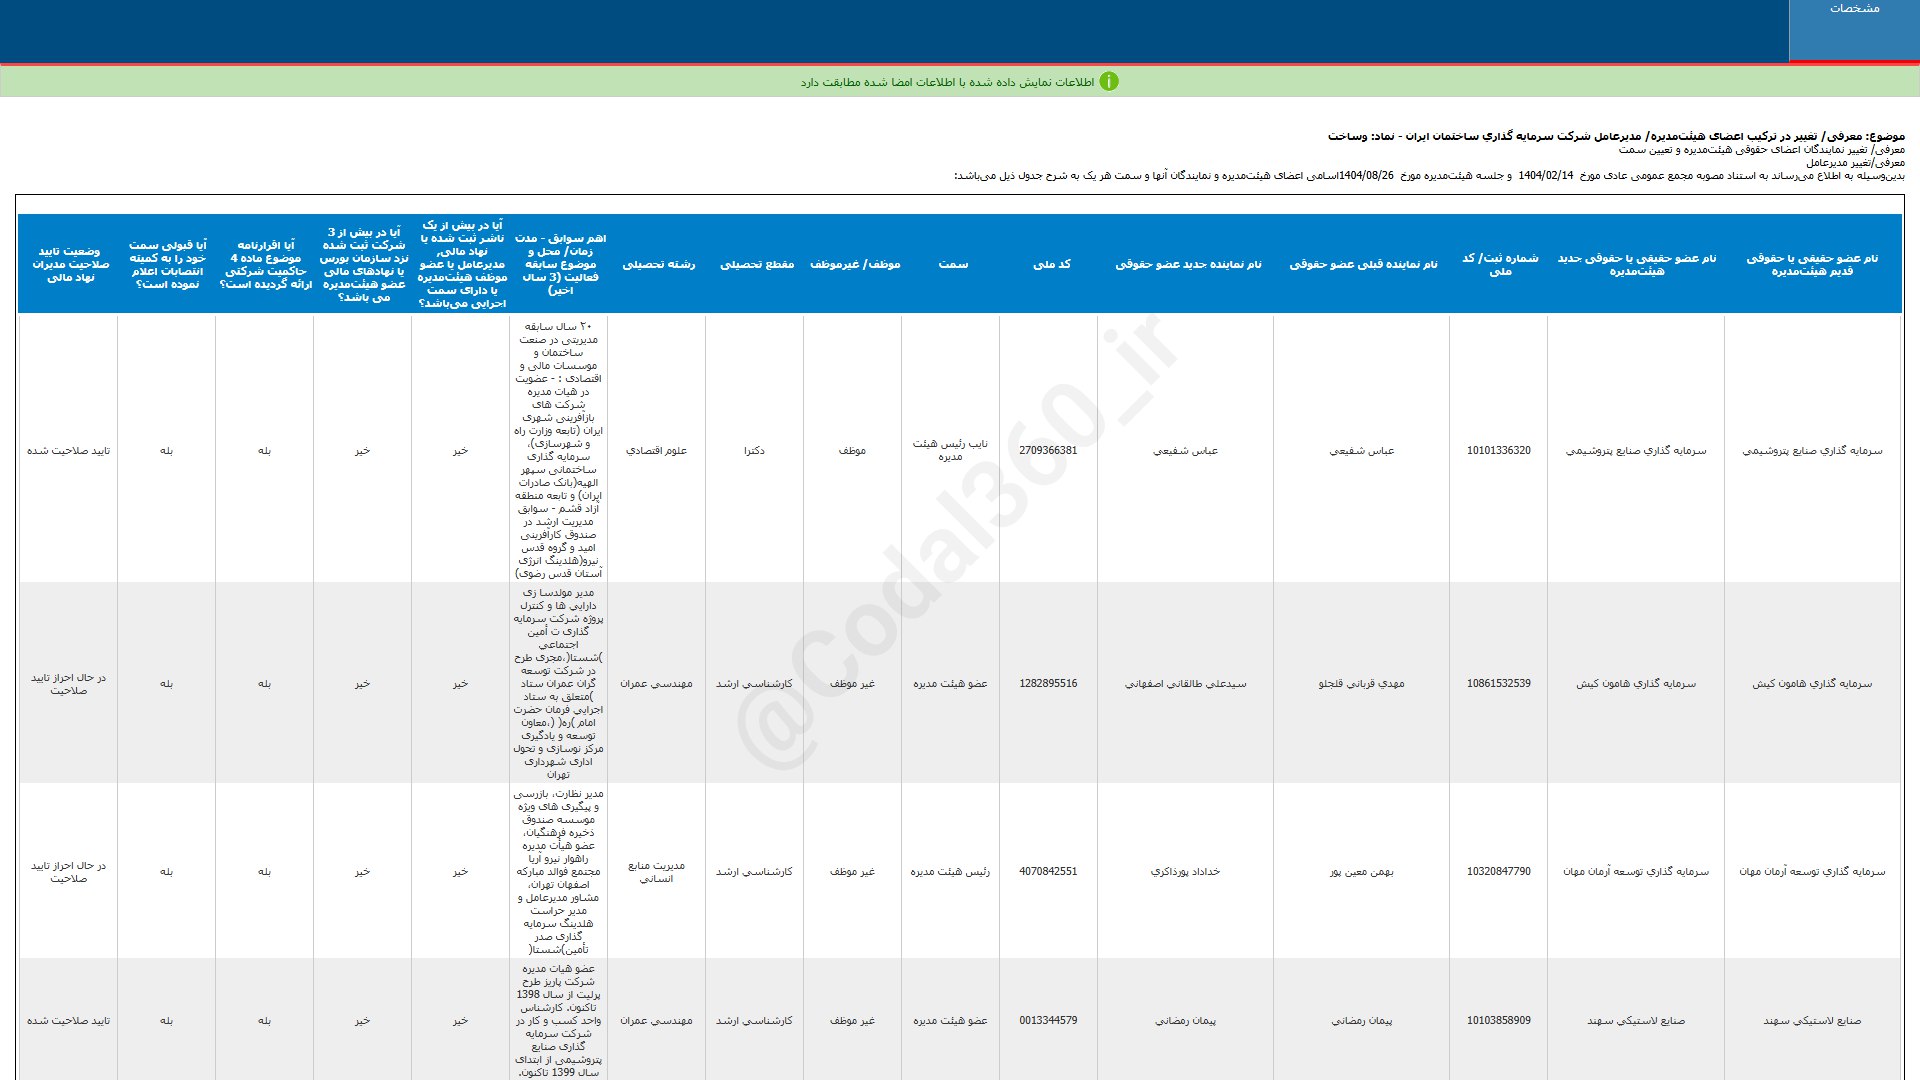Click the سیدعلی طالقانی اصفهانی cell
The image size is (1920, 1080).
[1185, 684]
